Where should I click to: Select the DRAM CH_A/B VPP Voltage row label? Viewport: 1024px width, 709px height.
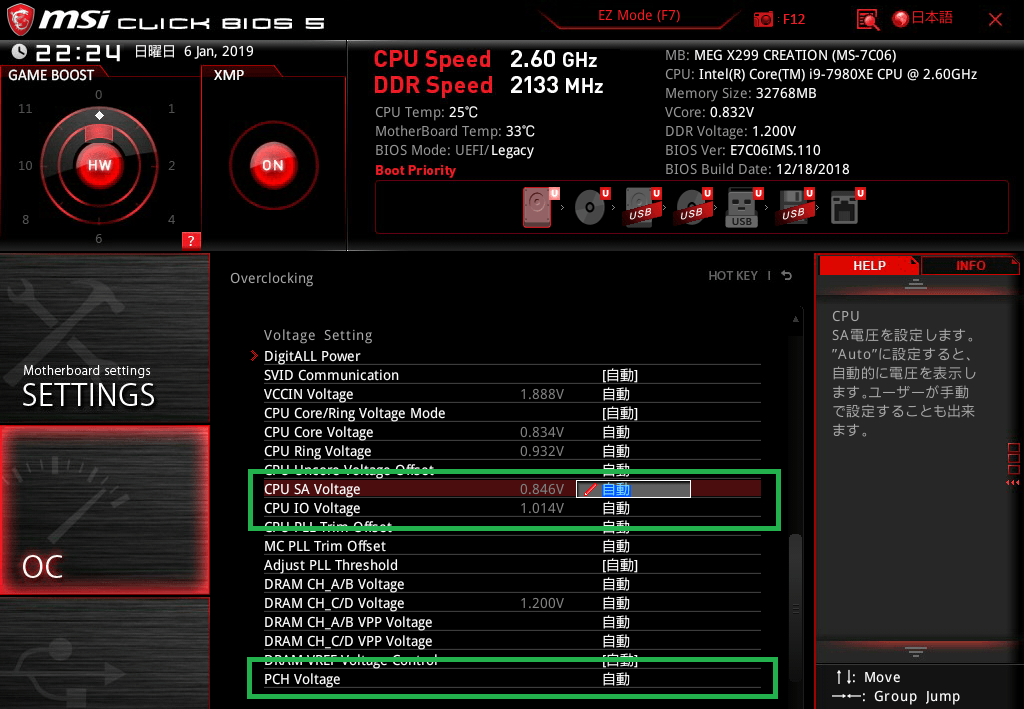(x=348, y=622)
